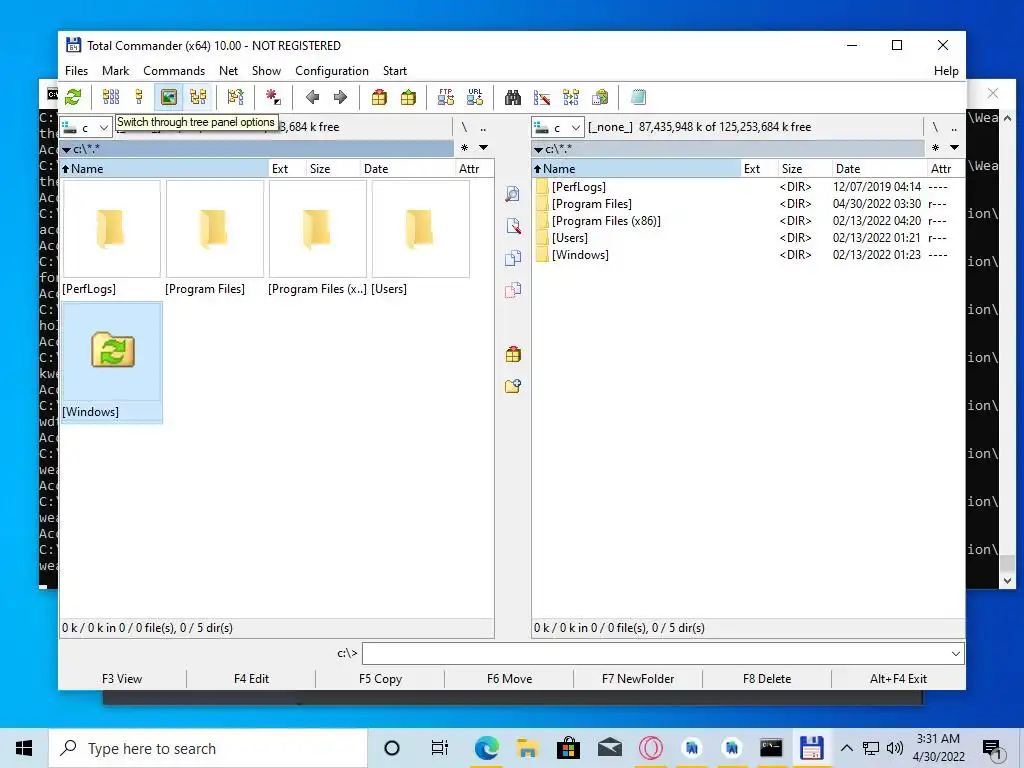Image resolution: width=1024 pixels, height=768 pixels.
Task: Click the Move icon in middle bar
Action: tap(513, 290)
